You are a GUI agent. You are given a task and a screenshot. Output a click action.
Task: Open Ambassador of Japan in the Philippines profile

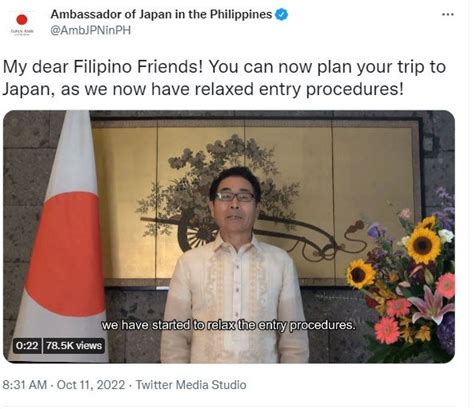[x=161, y=14]
